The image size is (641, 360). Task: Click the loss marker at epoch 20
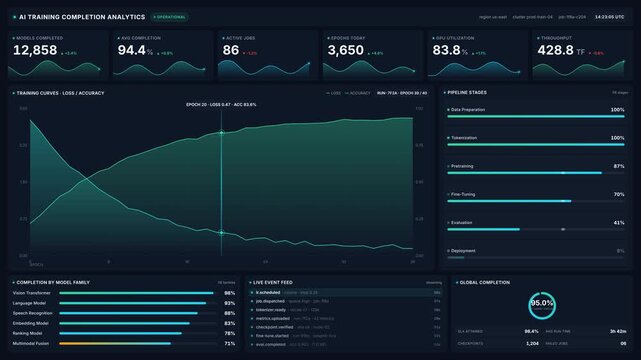(x=222, y=233)
